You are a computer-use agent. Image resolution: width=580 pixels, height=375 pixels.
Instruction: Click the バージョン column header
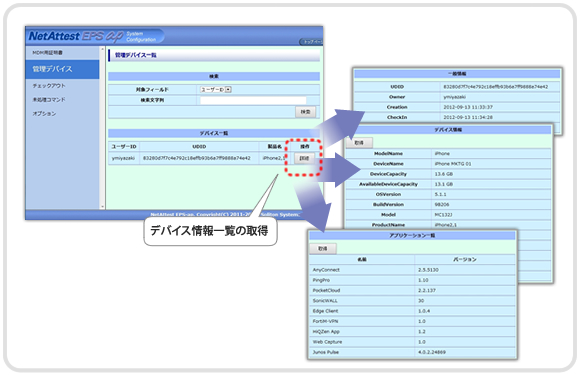[x=465, y=260]
